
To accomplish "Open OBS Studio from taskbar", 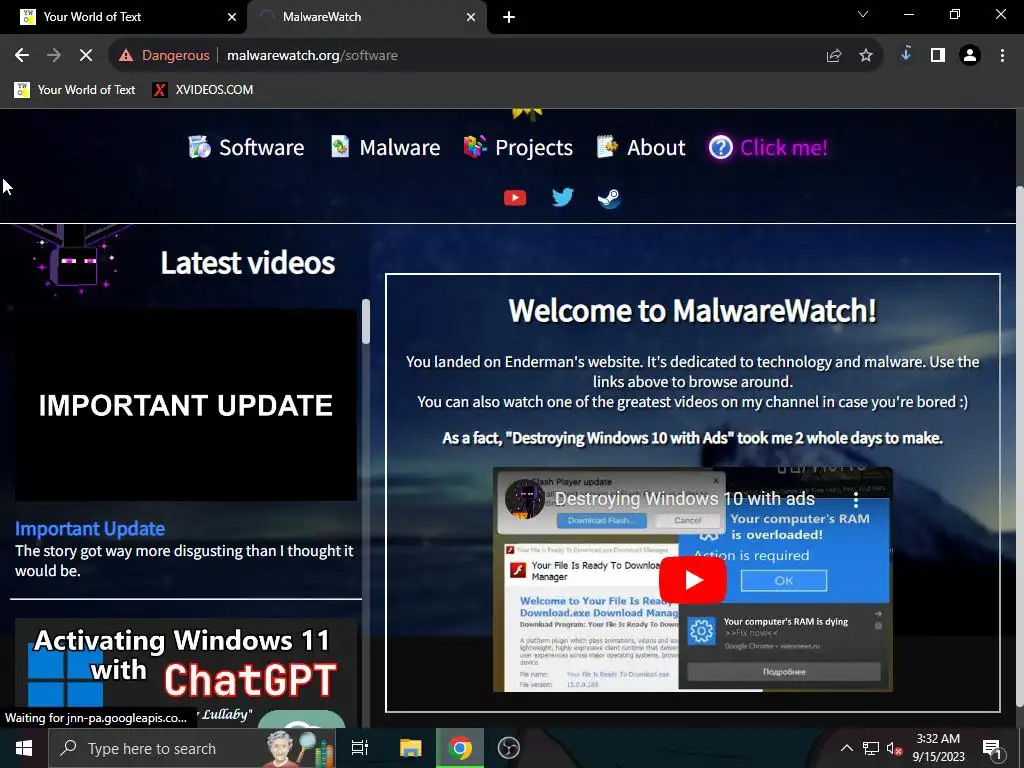I will click(509, 748).
